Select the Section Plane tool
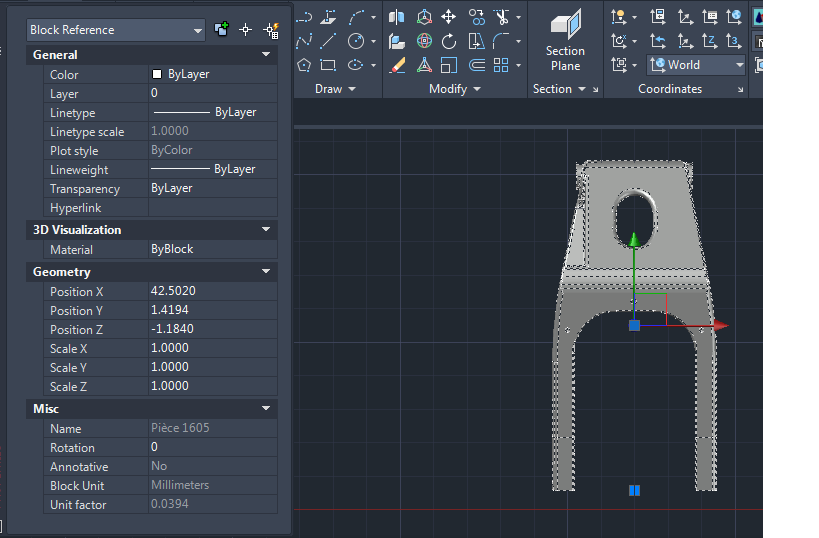 pyautogui.click(x=565, y=40)
